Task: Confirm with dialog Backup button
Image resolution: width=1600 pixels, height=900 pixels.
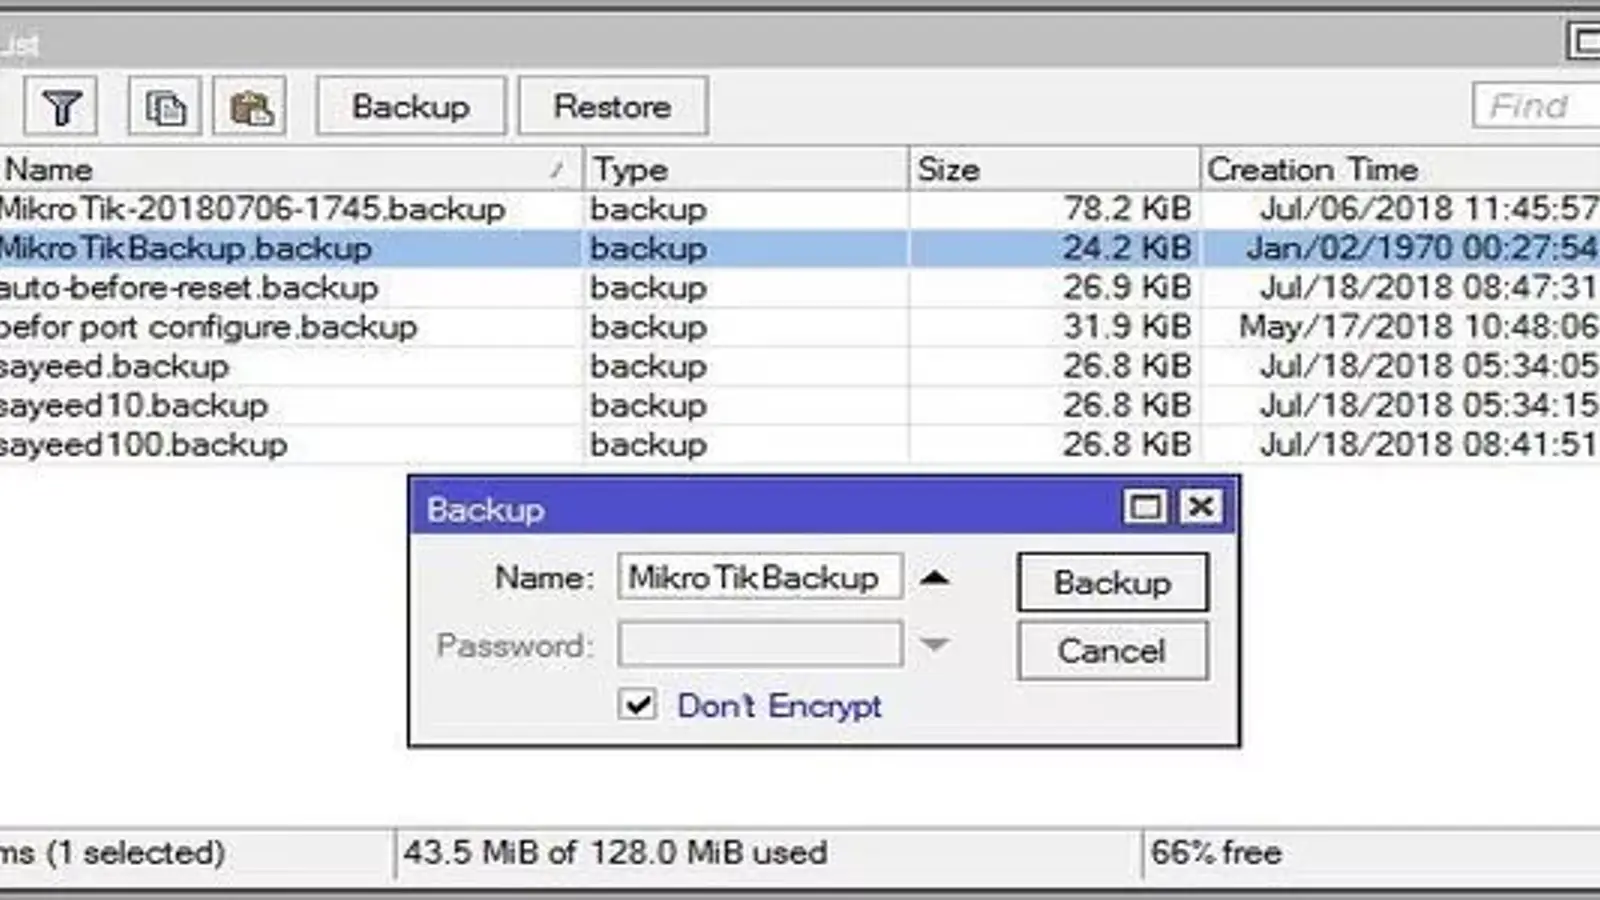Action: [x=1112, y=582]
